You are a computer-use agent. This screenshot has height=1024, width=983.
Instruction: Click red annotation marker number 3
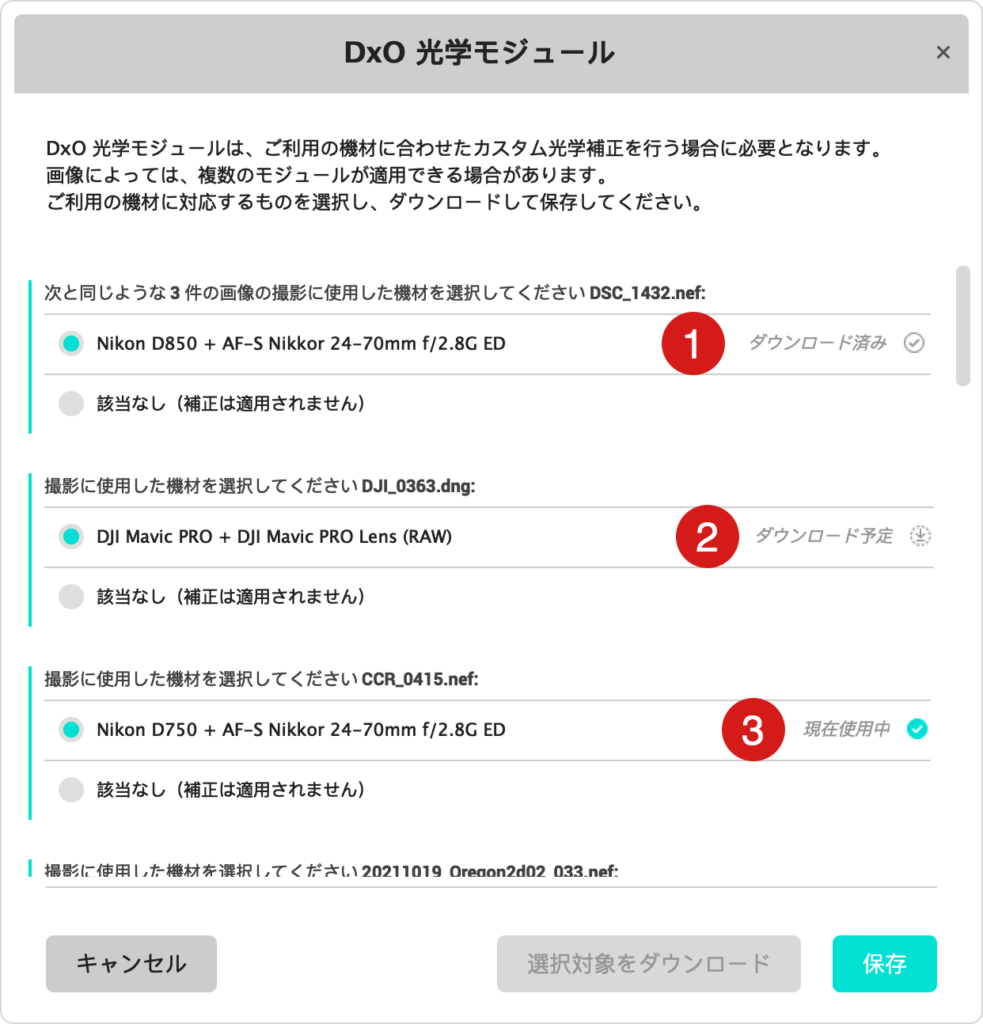(x=753, y=729)
